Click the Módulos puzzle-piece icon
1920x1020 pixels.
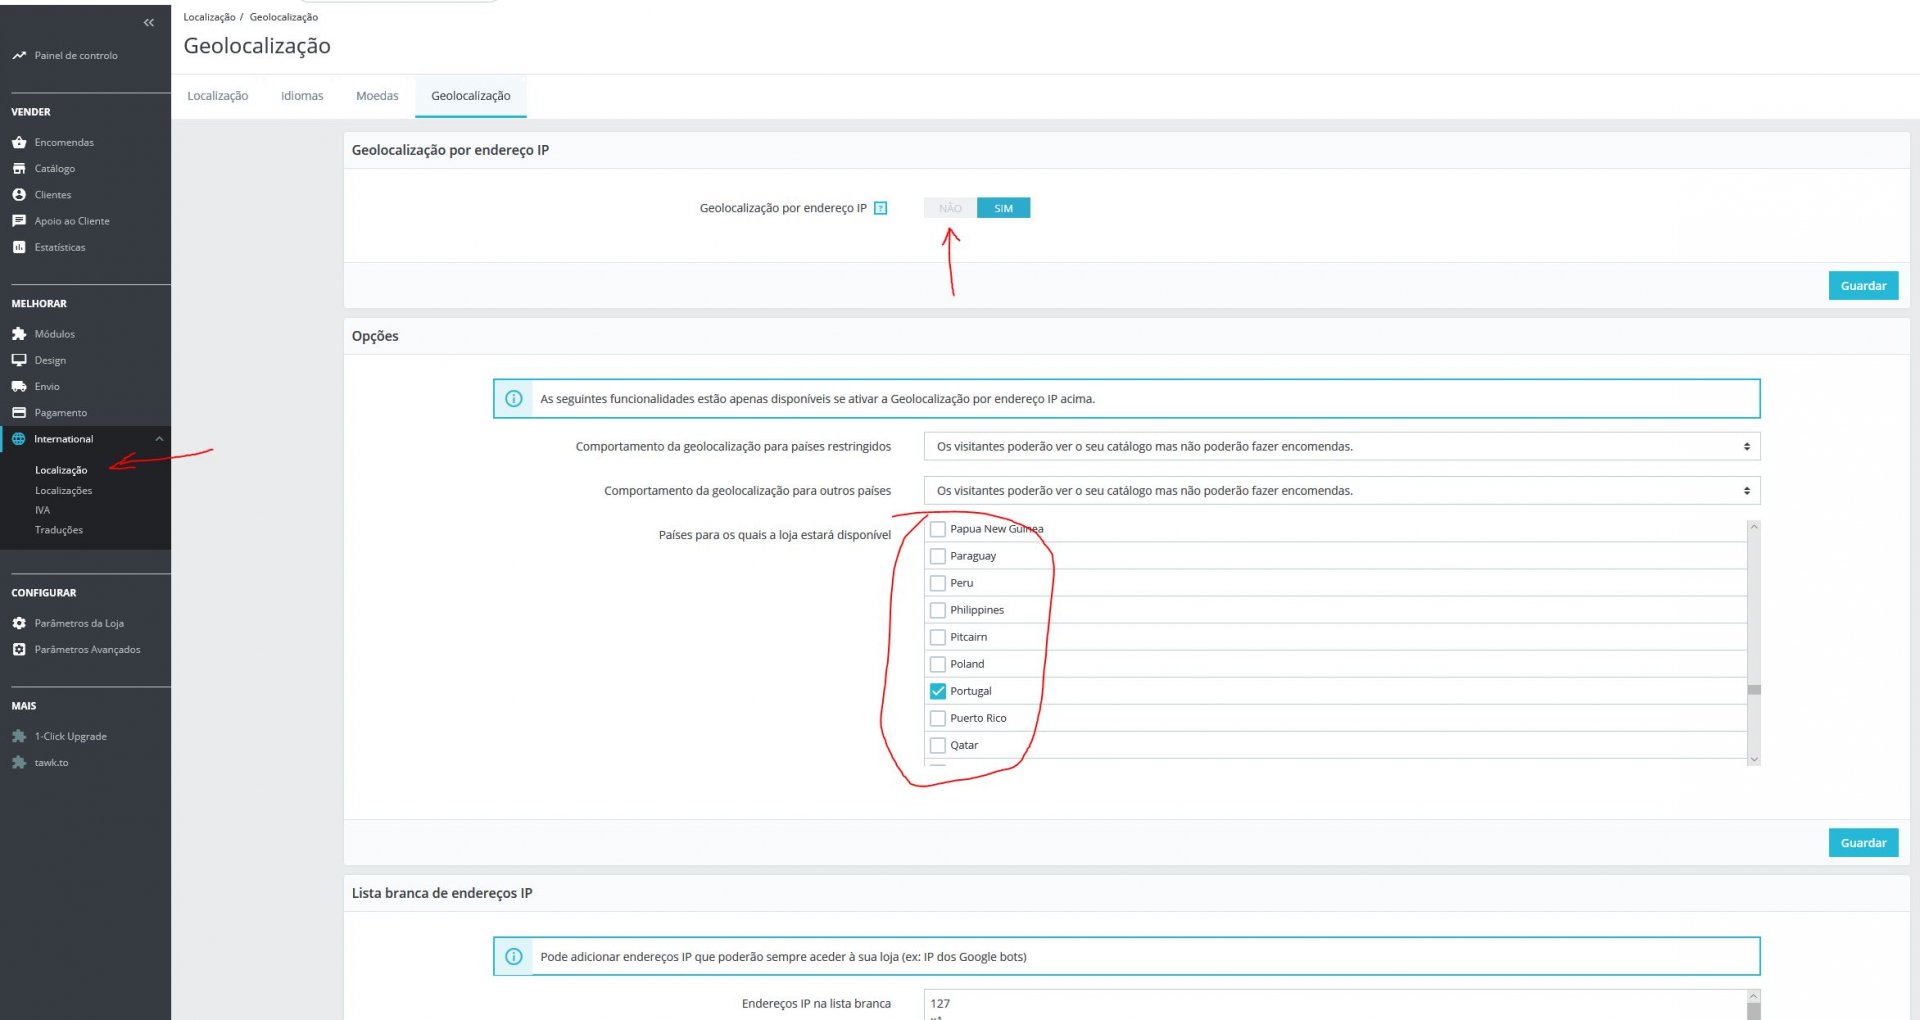(19, 334)
